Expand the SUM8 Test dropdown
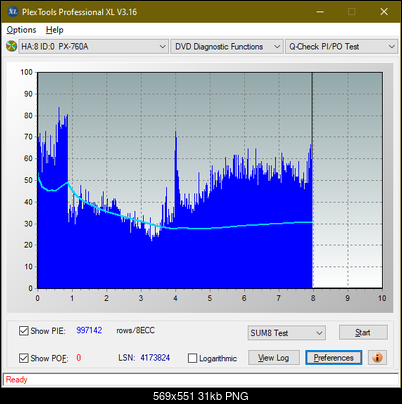This screenshot has height=404, width=402. tap(287, 333)
